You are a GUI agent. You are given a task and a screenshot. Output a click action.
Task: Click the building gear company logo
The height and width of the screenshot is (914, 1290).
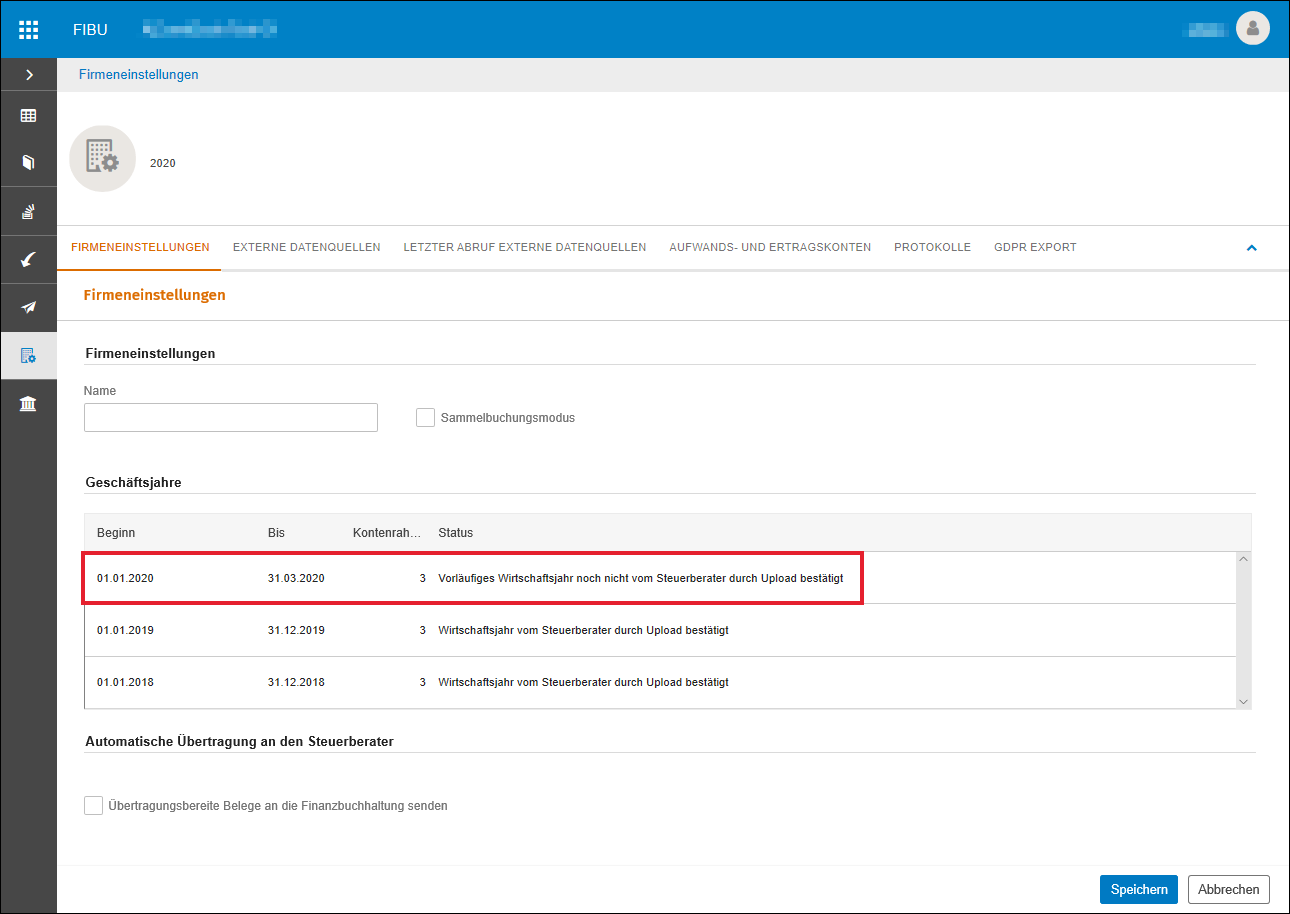click(102, 159)
